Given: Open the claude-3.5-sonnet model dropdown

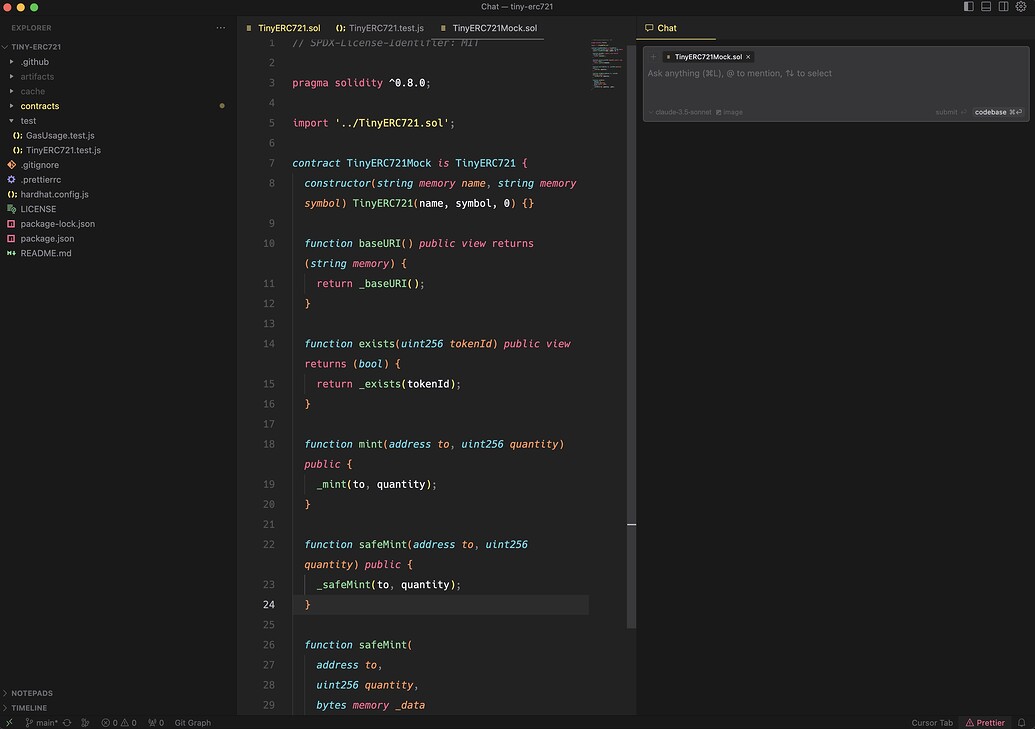Looking at the screenshot, I should (x=681, y=112).
